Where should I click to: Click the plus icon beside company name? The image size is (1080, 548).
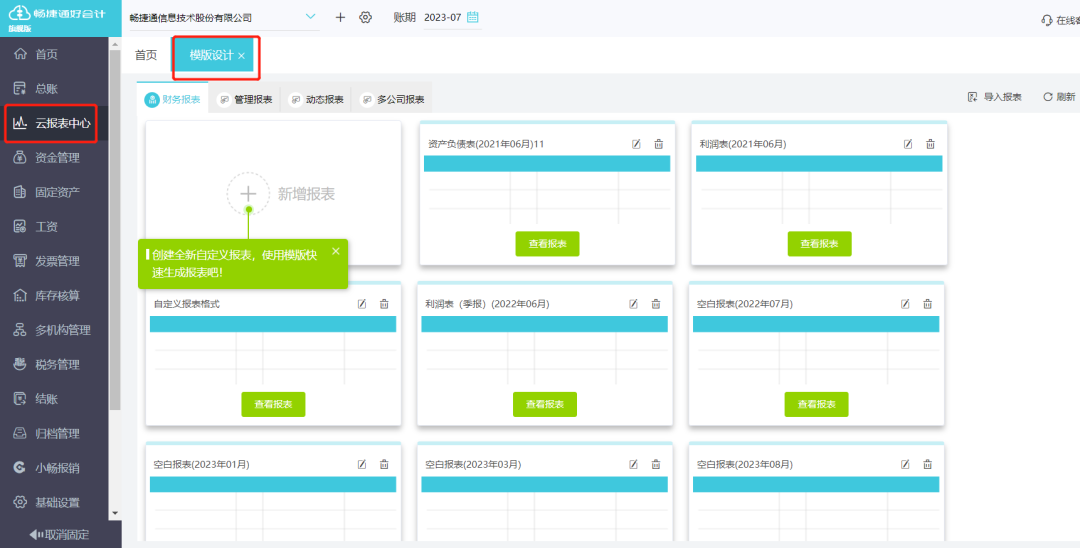coord(340,17)
